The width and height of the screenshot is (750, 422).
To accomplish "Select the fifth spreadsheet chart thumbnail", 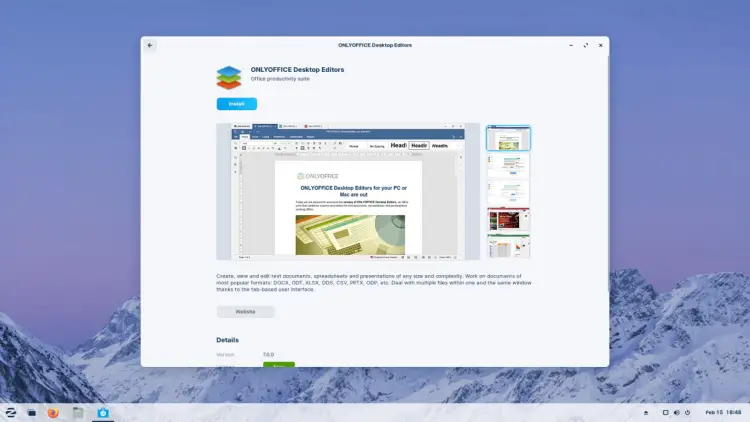I will click(x=508, y=246).
